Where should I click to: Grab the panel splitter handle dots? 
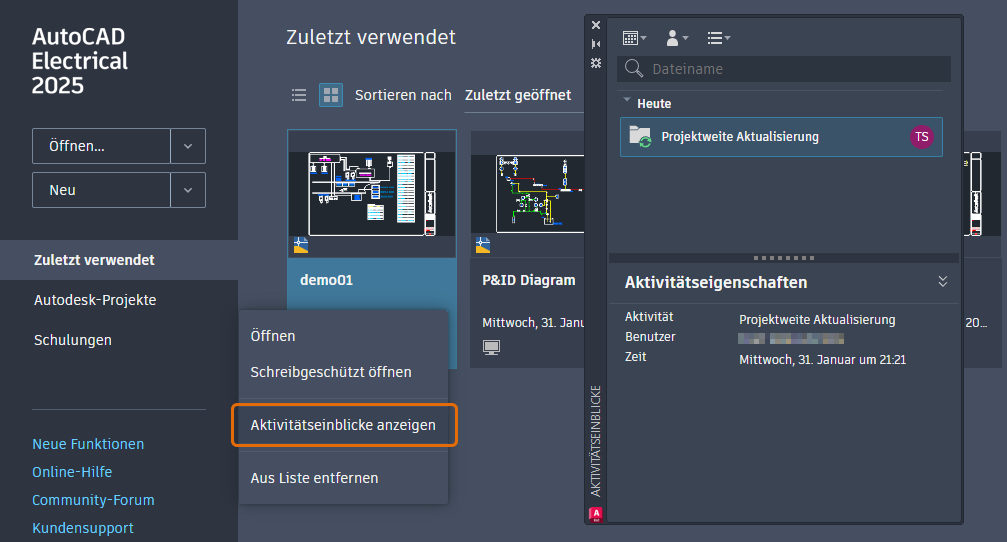click(x=784, y=258)
